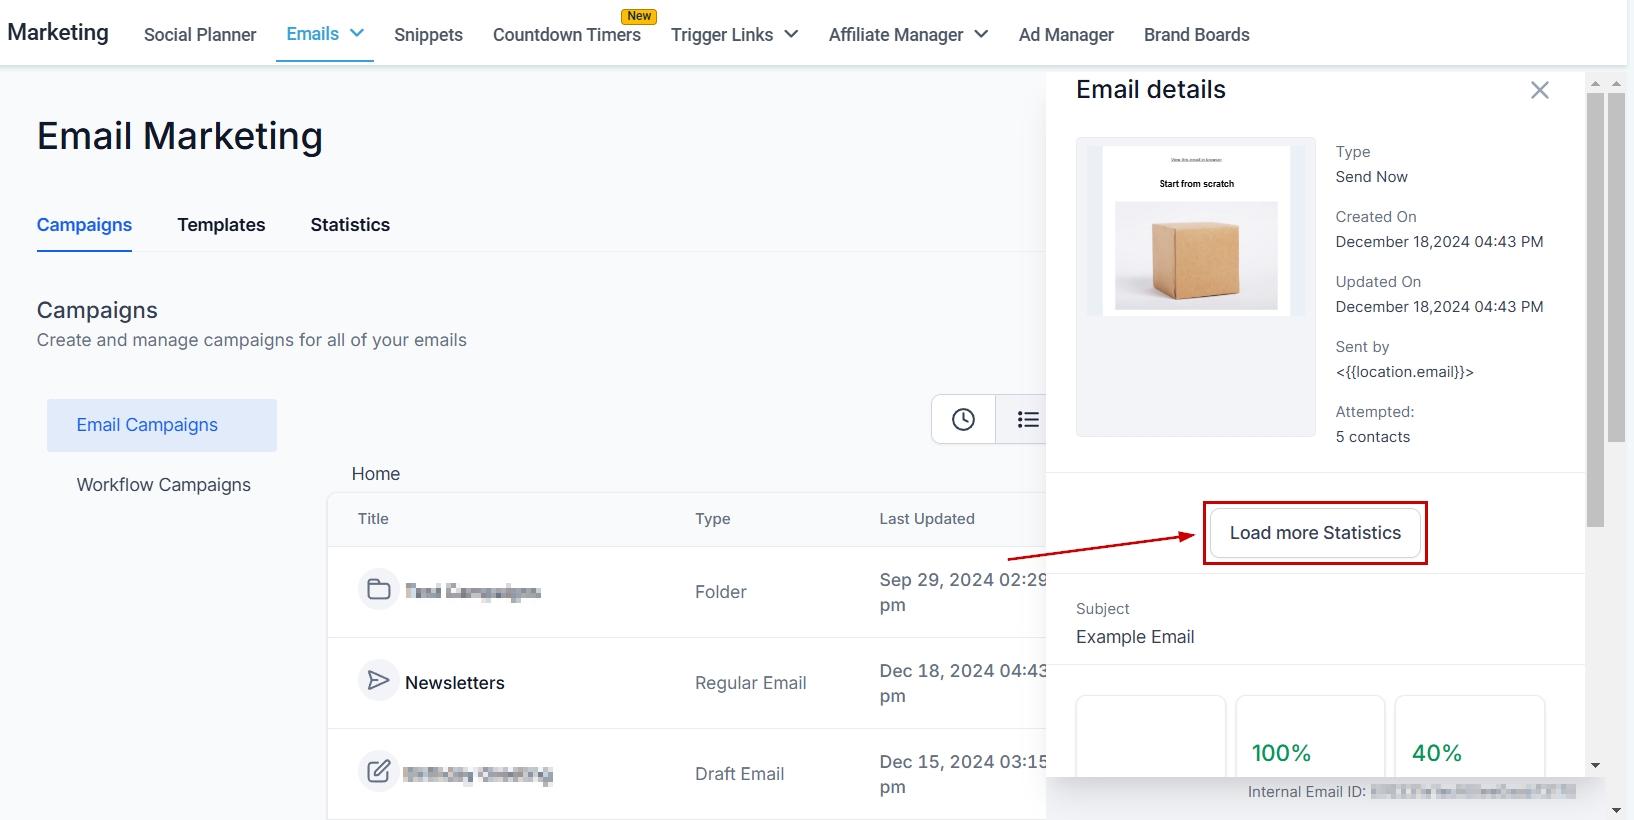Select Email Campaigns in sidebar
Screen dimensions: 1634x820
tap(147, 425)
